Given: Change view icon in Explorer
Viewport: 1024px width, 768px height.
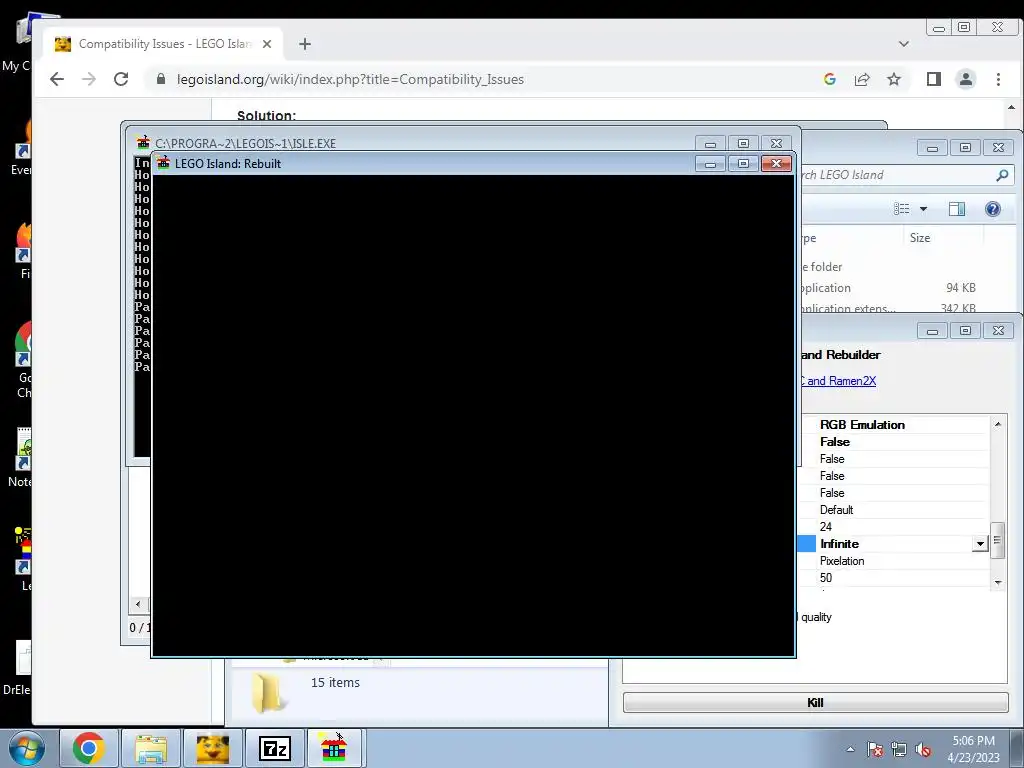Looking at the screenshot, I should click(x=902, y=209).
